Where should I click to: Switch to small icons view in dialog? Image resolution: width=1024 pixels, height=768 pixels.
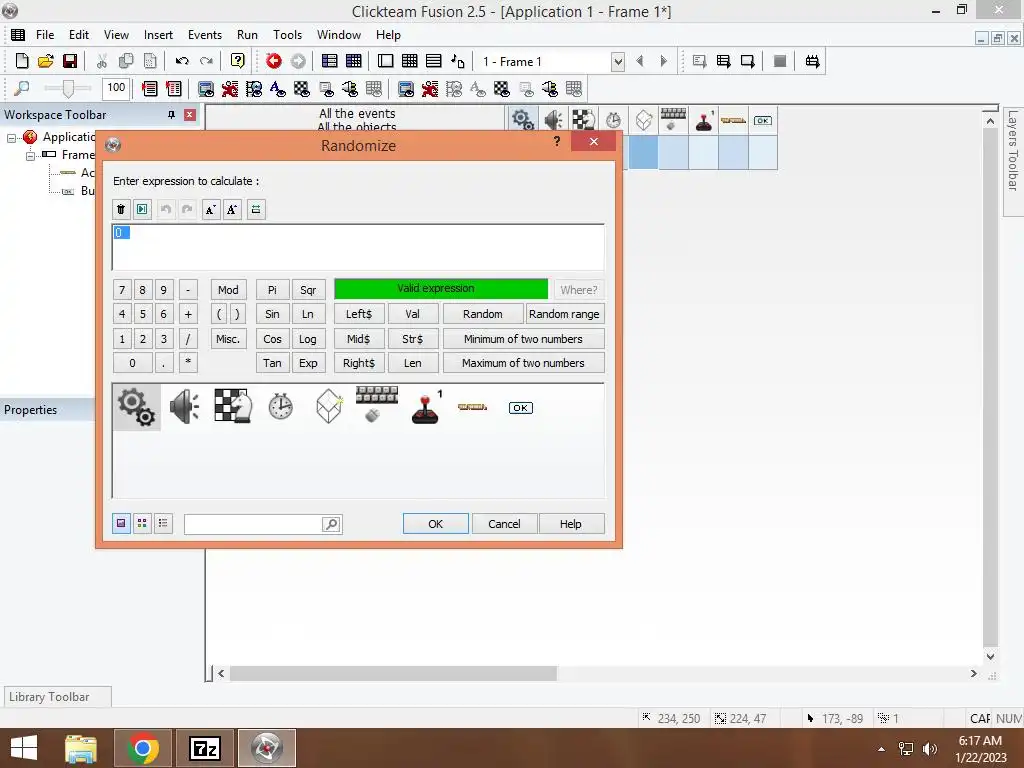click(142, 523)
